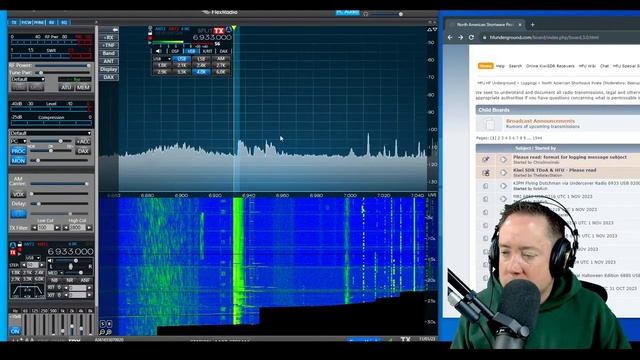640x360 pixels.
Task: Click the slice frequency 6.933.000 on flag
Action: pos(212,38)
